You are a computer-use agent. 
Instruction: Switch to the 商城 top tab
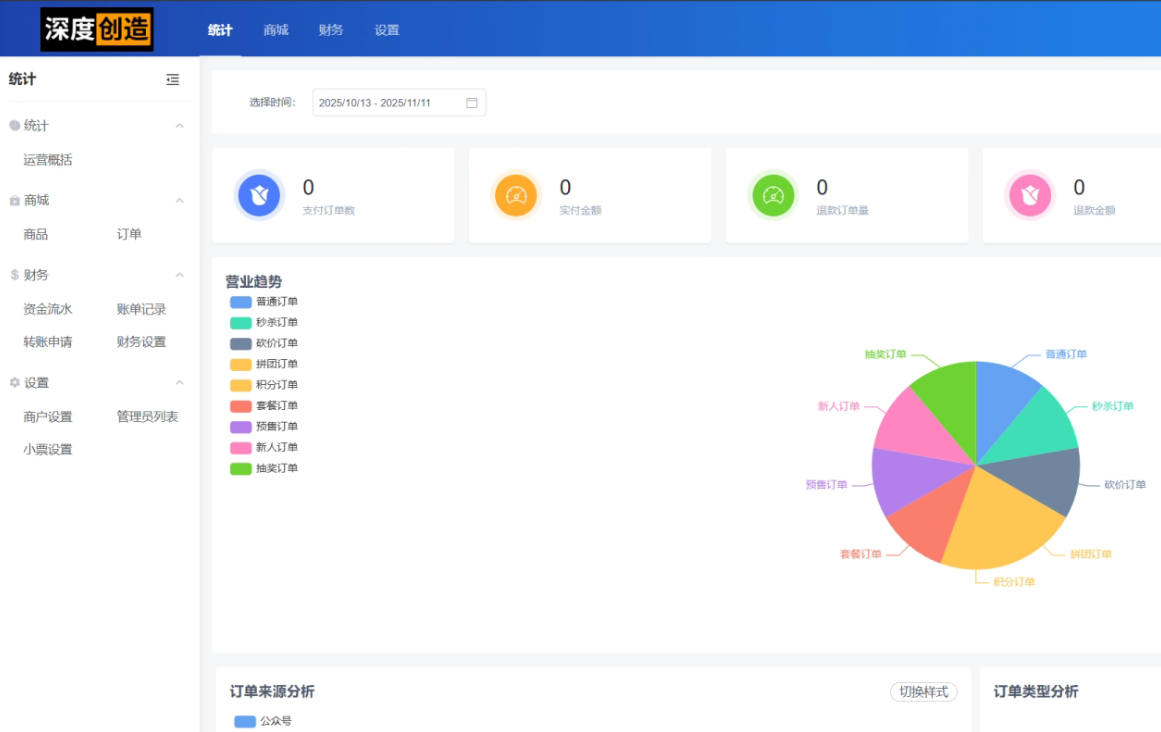click(276, 30)
